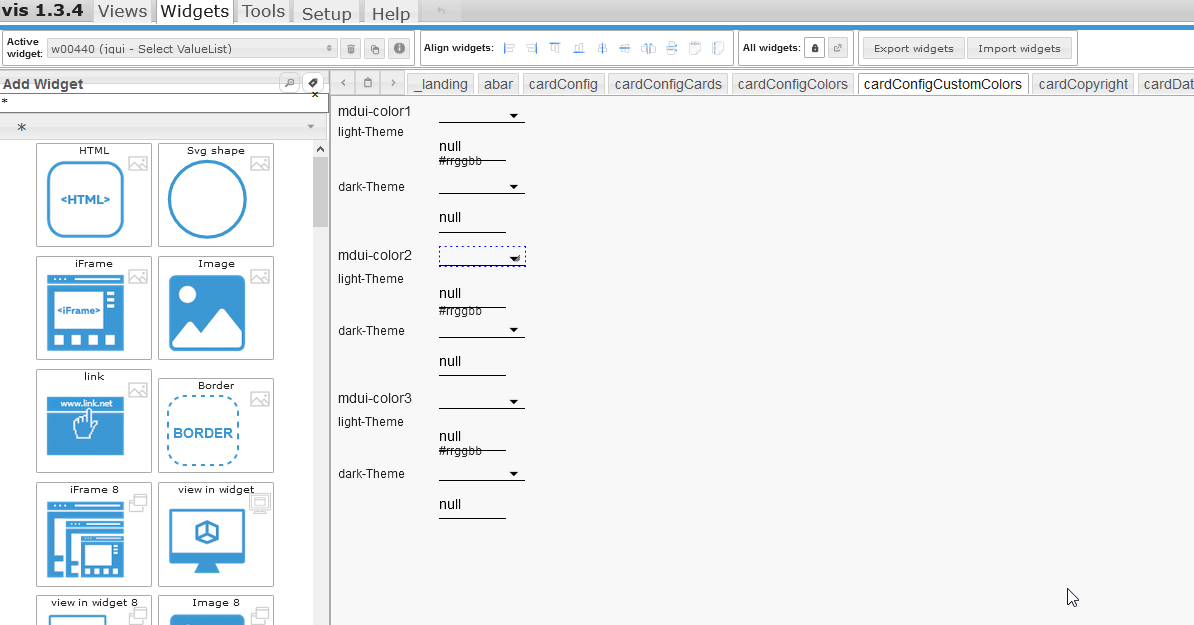Switch to the cardConfigColors view tab
The height and width of the screenshot is (625, 1194).
tap(792, 84)
